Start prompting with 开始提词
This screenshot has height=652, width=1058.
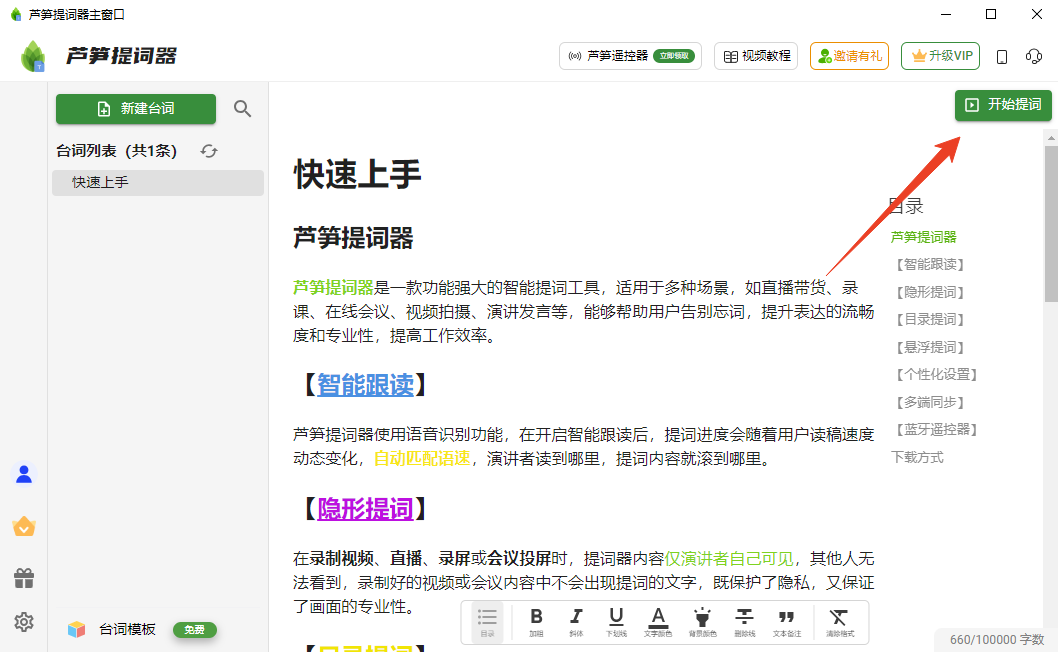point(1003,105)
